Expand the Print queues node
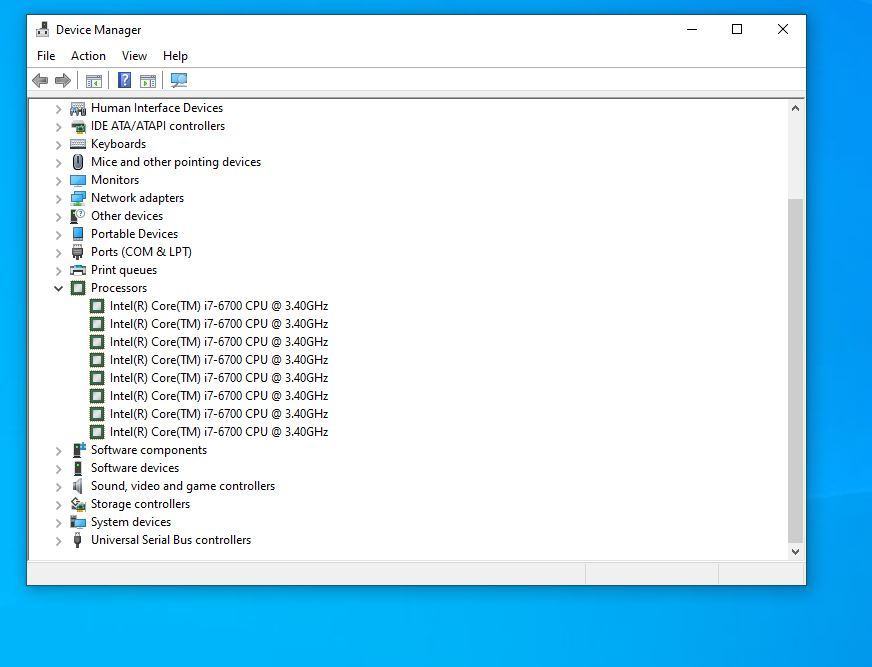 [58, 271]
